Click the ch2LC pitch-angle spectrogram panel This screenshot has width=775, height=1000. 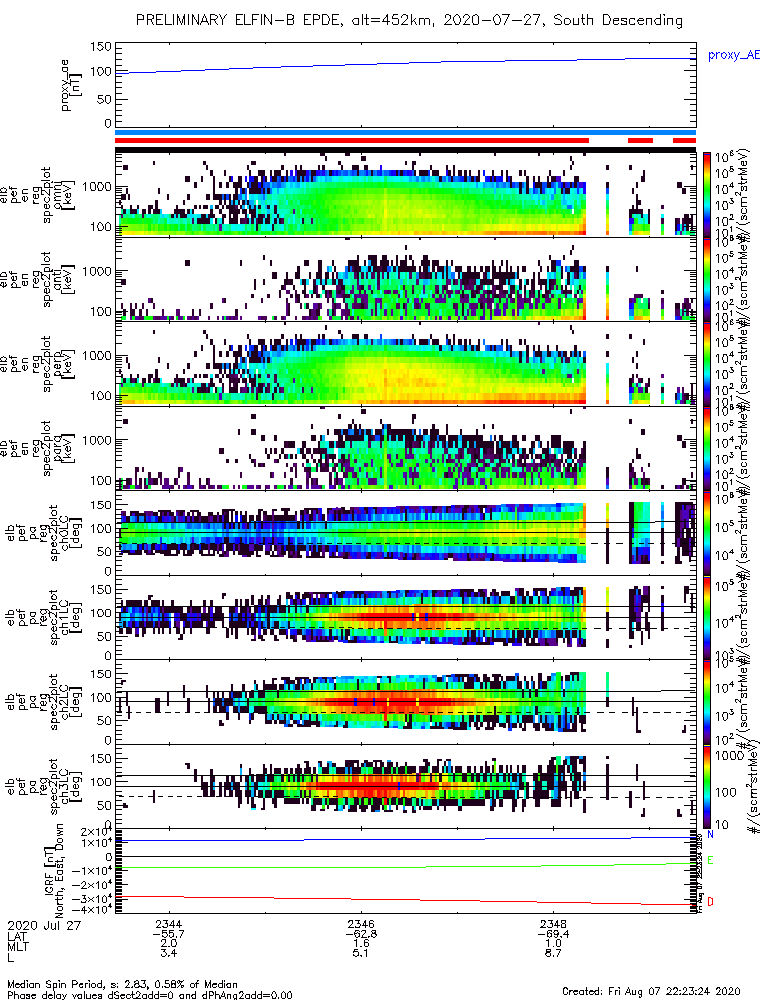tap(405, 702)
